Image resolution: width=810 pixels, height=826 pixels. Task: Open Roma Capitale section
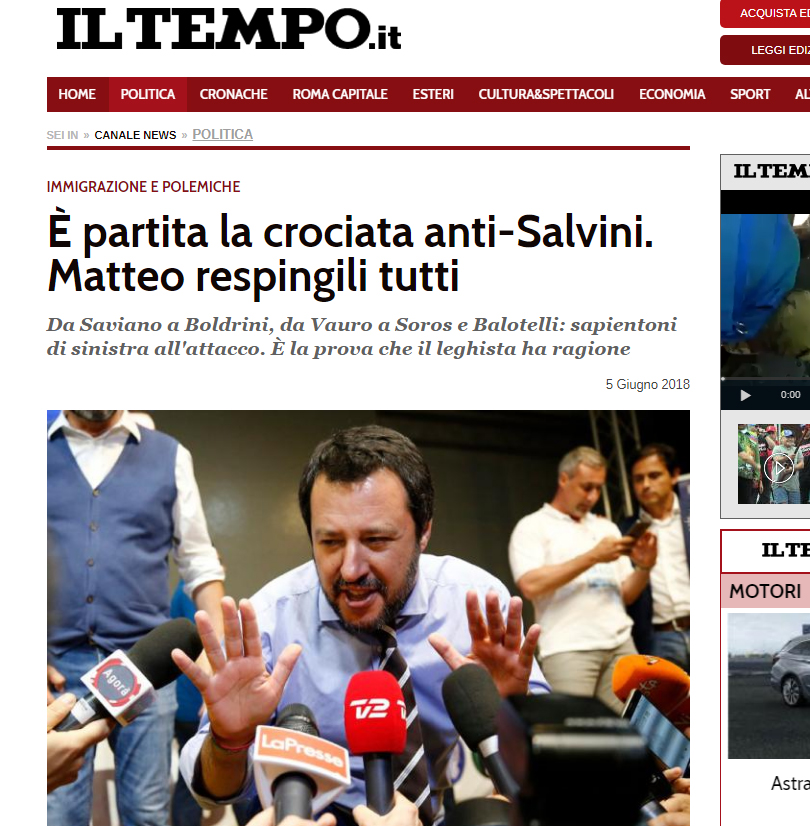[340, 94]
